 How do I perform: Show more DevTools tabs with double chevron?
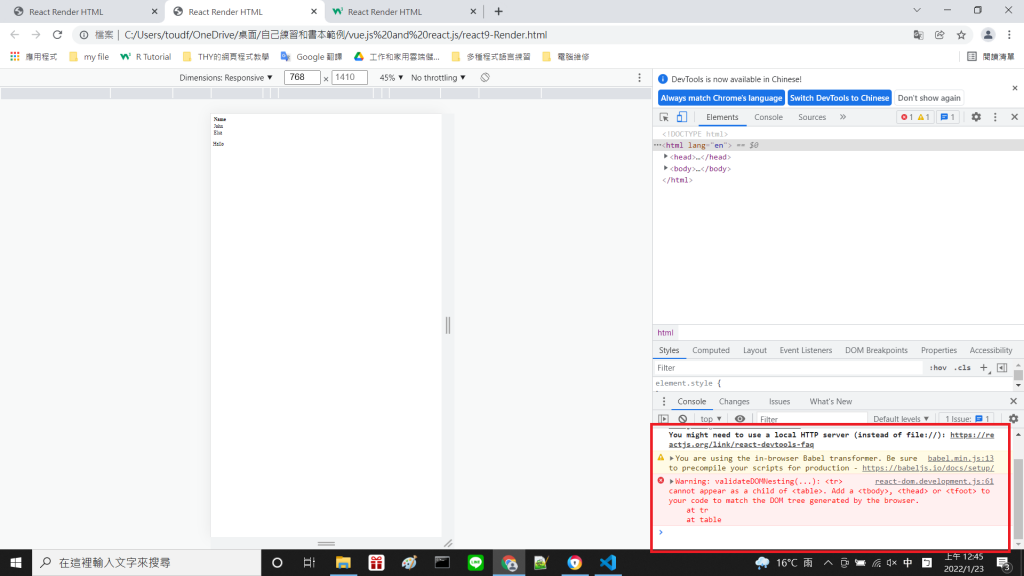(x=843, y=117)
